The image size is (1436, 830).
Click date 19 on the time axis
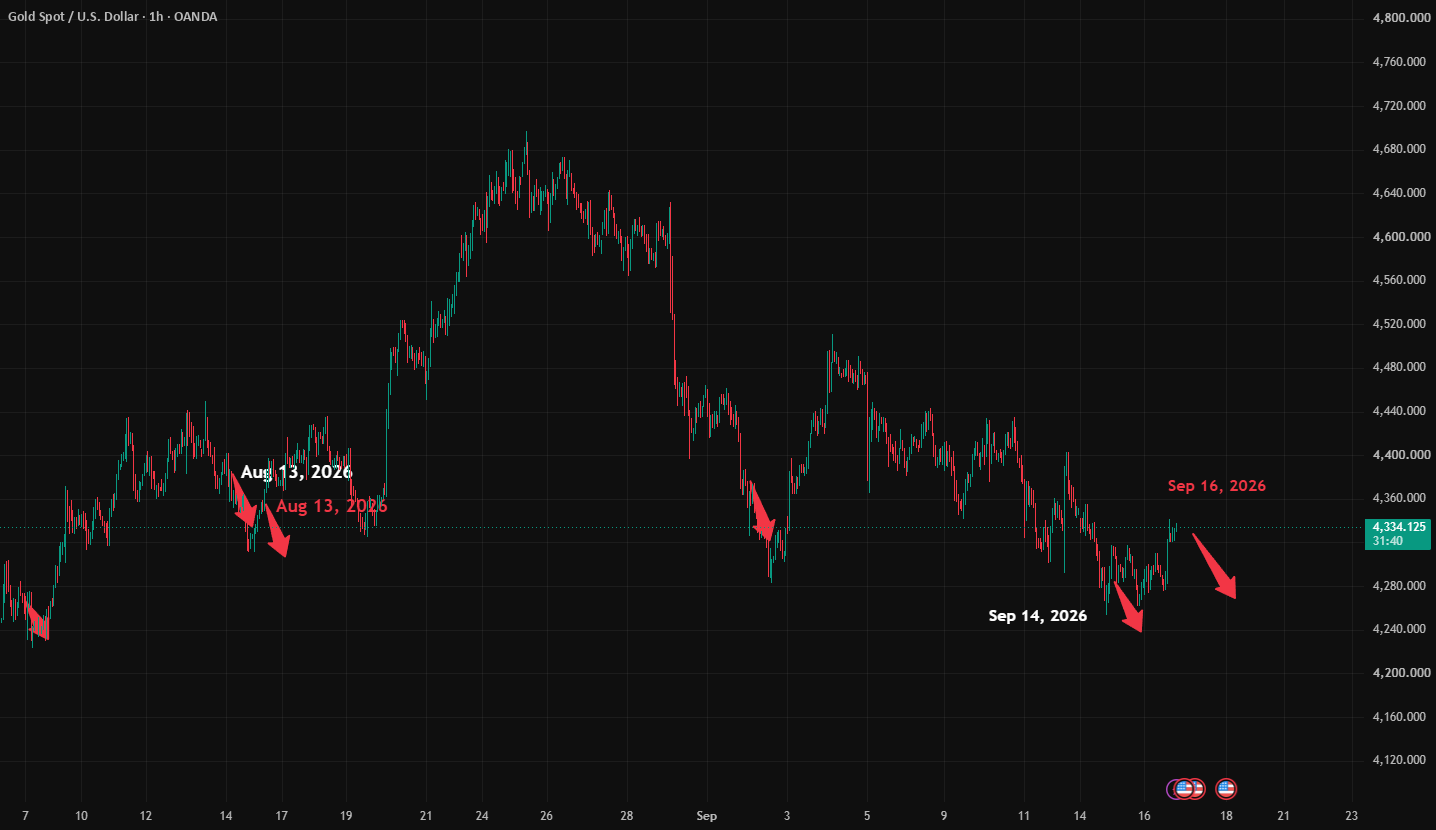[346, 815]
